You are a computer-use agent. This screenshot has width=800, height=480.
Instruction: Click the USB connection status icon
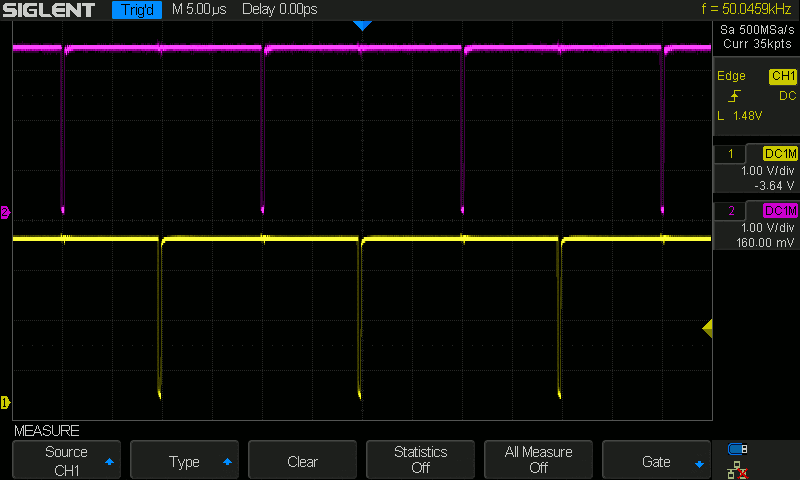(738, 449)
